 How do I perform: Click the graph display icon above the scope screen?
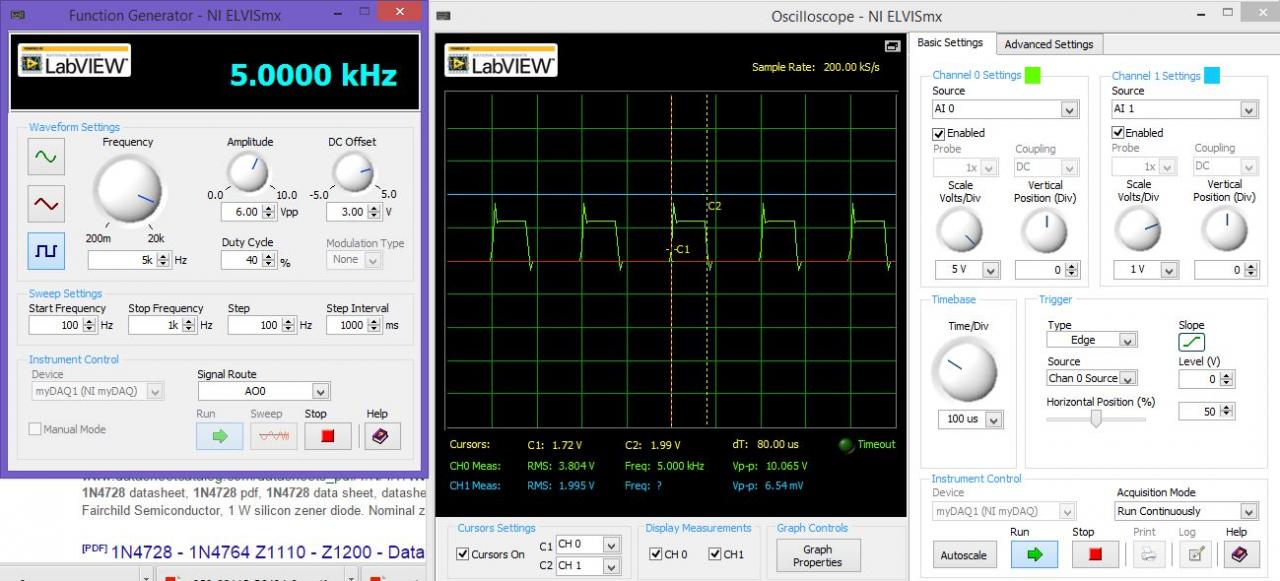(892, 46)
